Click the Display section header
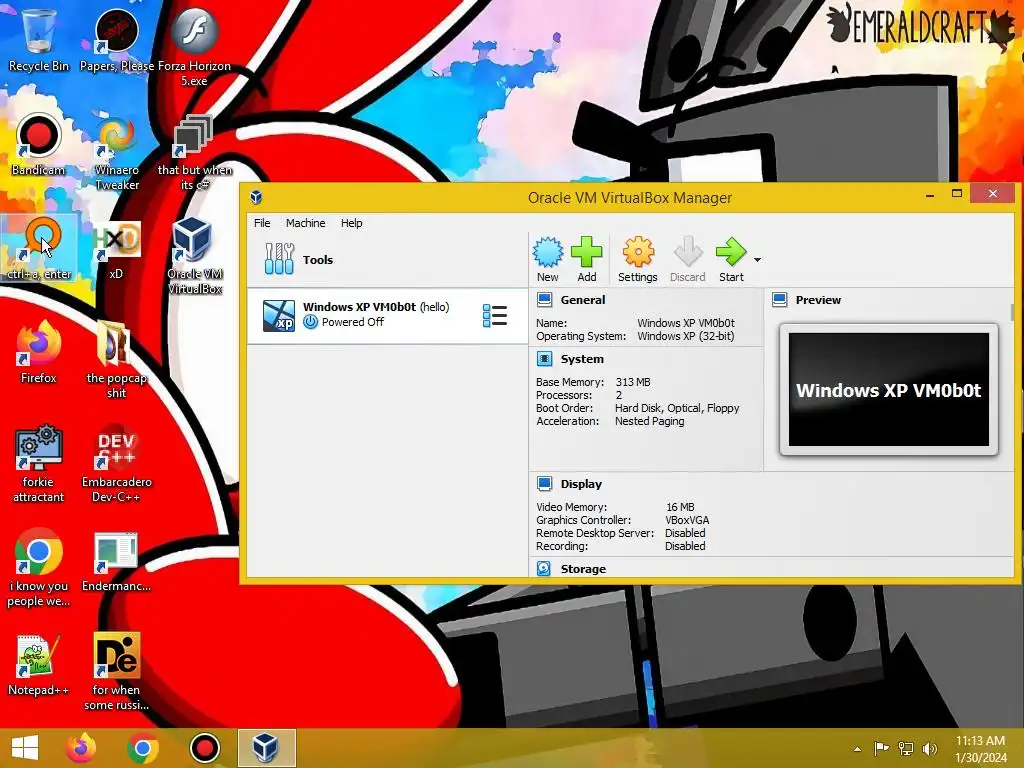 tap(581, 484)
